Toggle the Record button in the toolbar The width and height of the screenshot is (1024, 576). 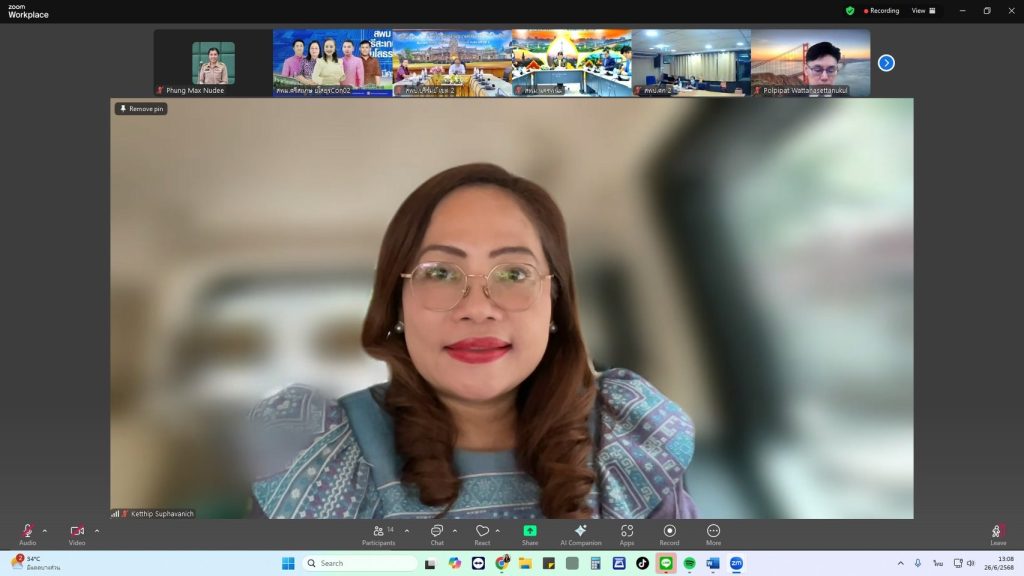(669, 533)
